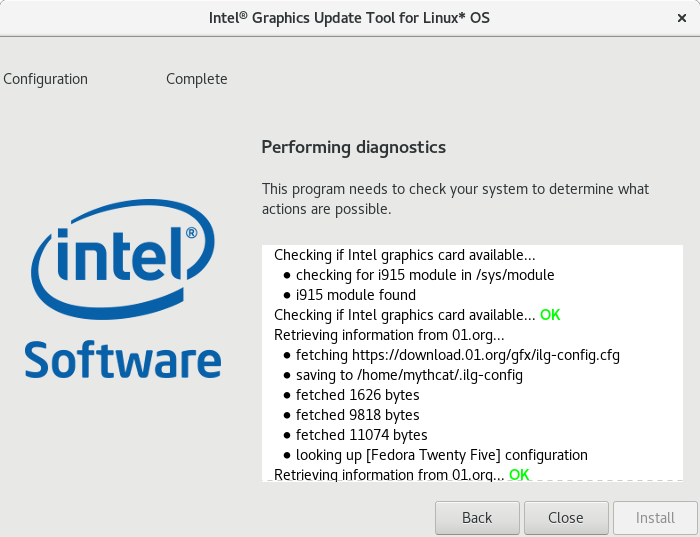This screenshot has height=537, width=700.
Task: Select the Configuration step label
Action: tap(46, 79)
